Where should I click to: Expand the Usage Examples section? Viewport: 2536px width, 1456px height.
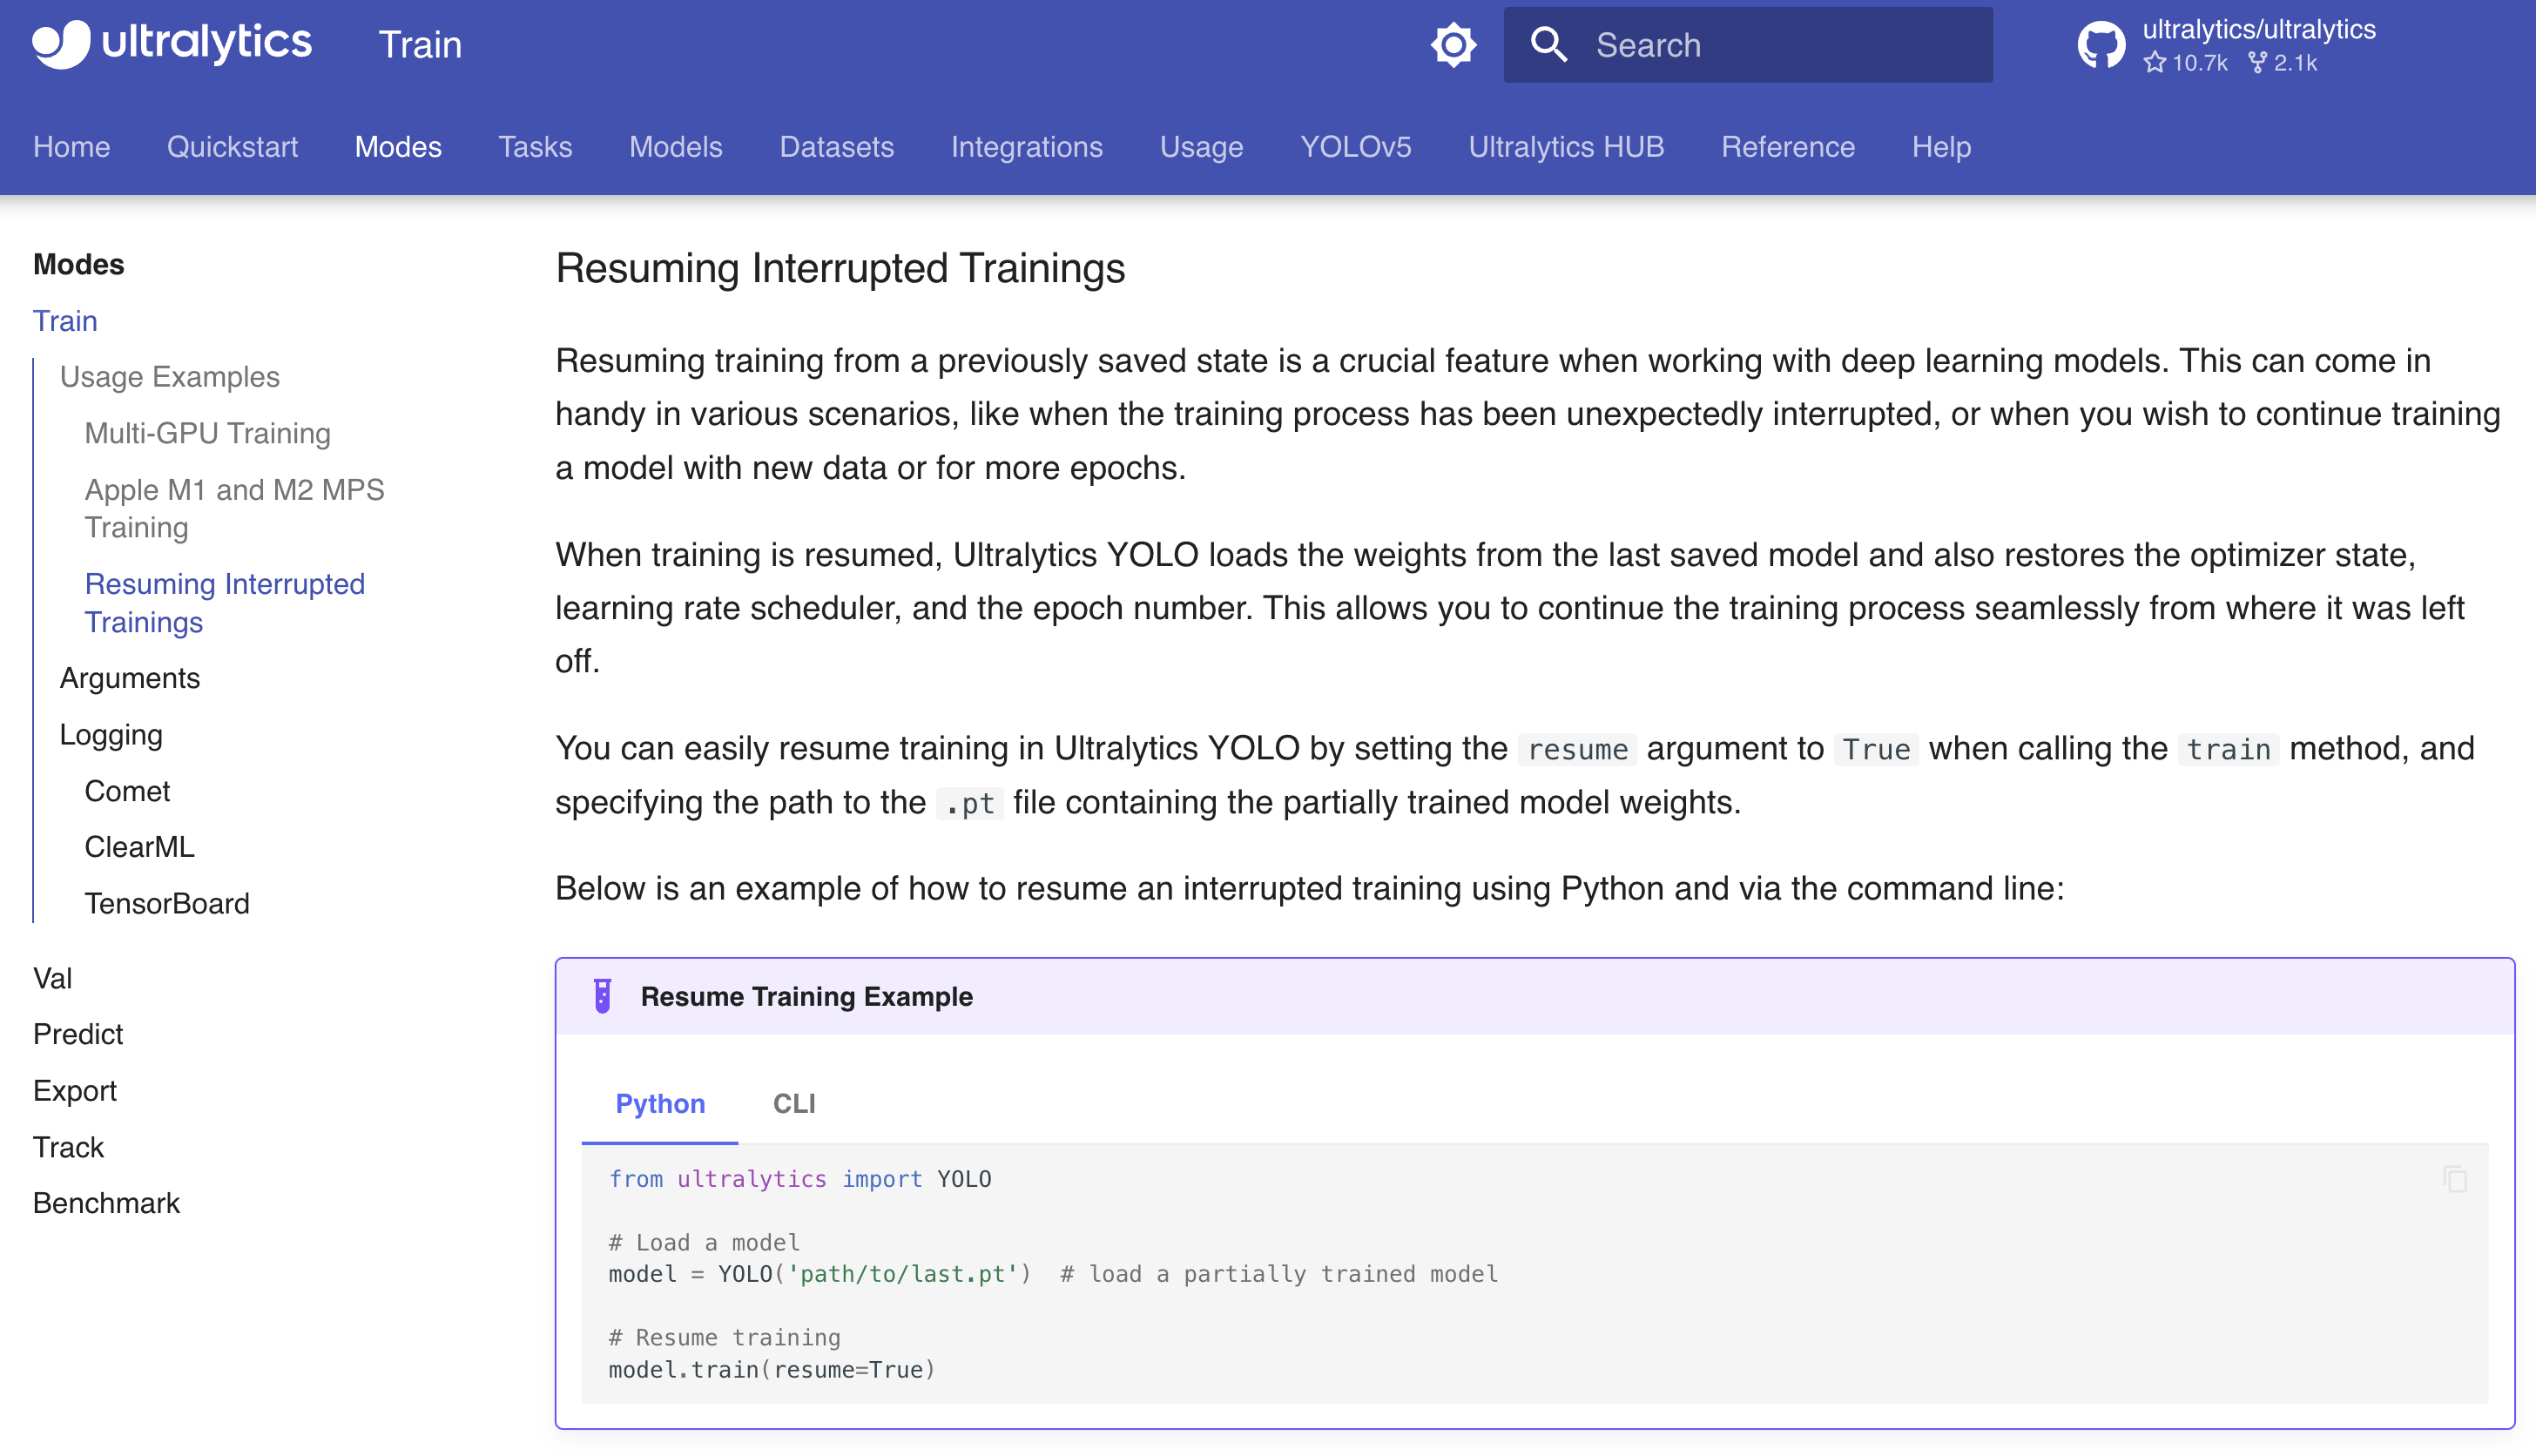(170, 377)
